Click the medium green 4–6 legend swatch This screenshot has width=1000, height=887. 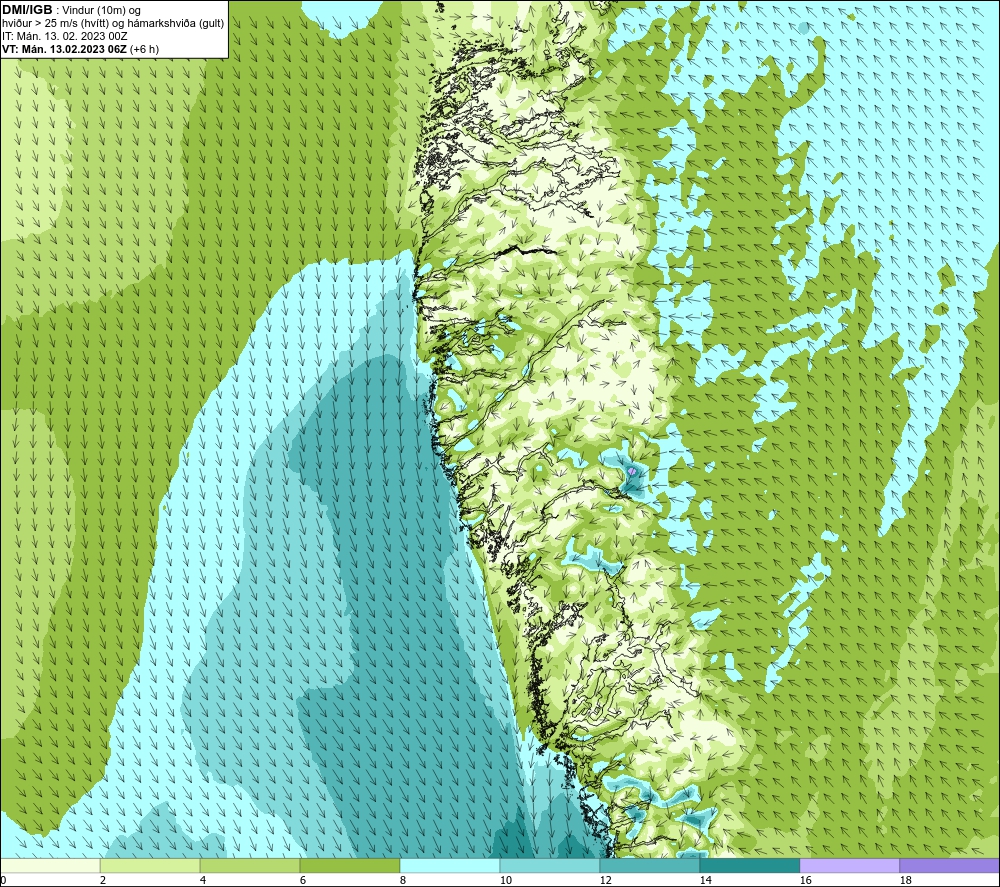pos(250,865)
